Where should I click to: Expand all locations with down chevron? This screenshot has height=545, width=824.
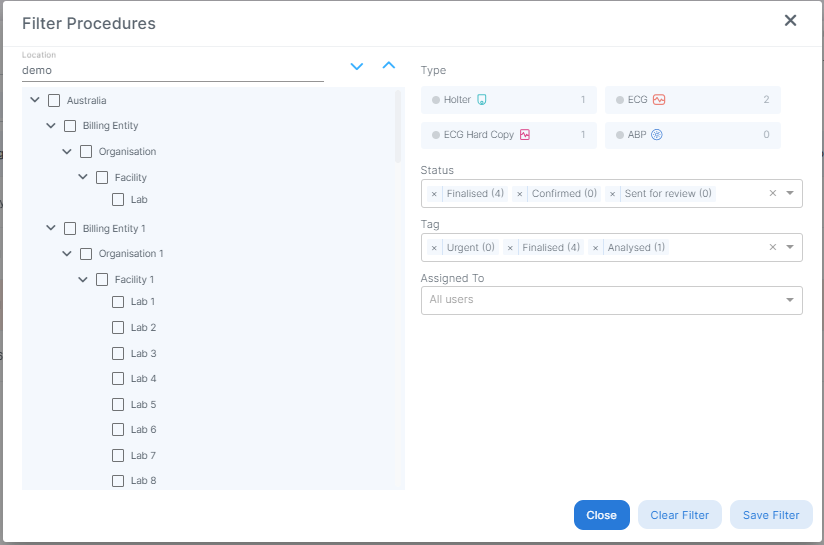coord(357,66)
